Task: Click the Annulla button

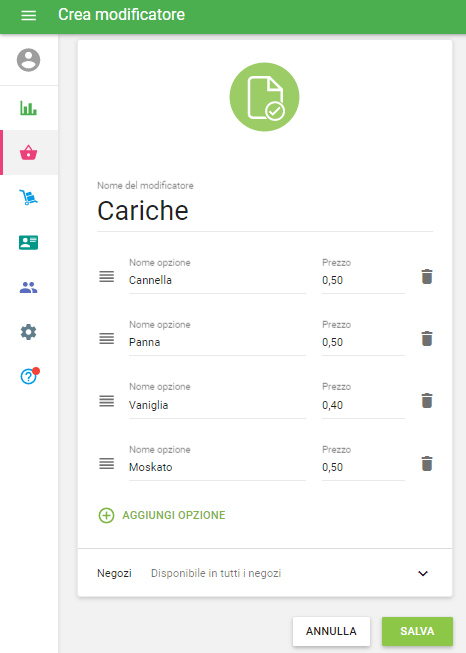Action: click(x=331, y=631)
